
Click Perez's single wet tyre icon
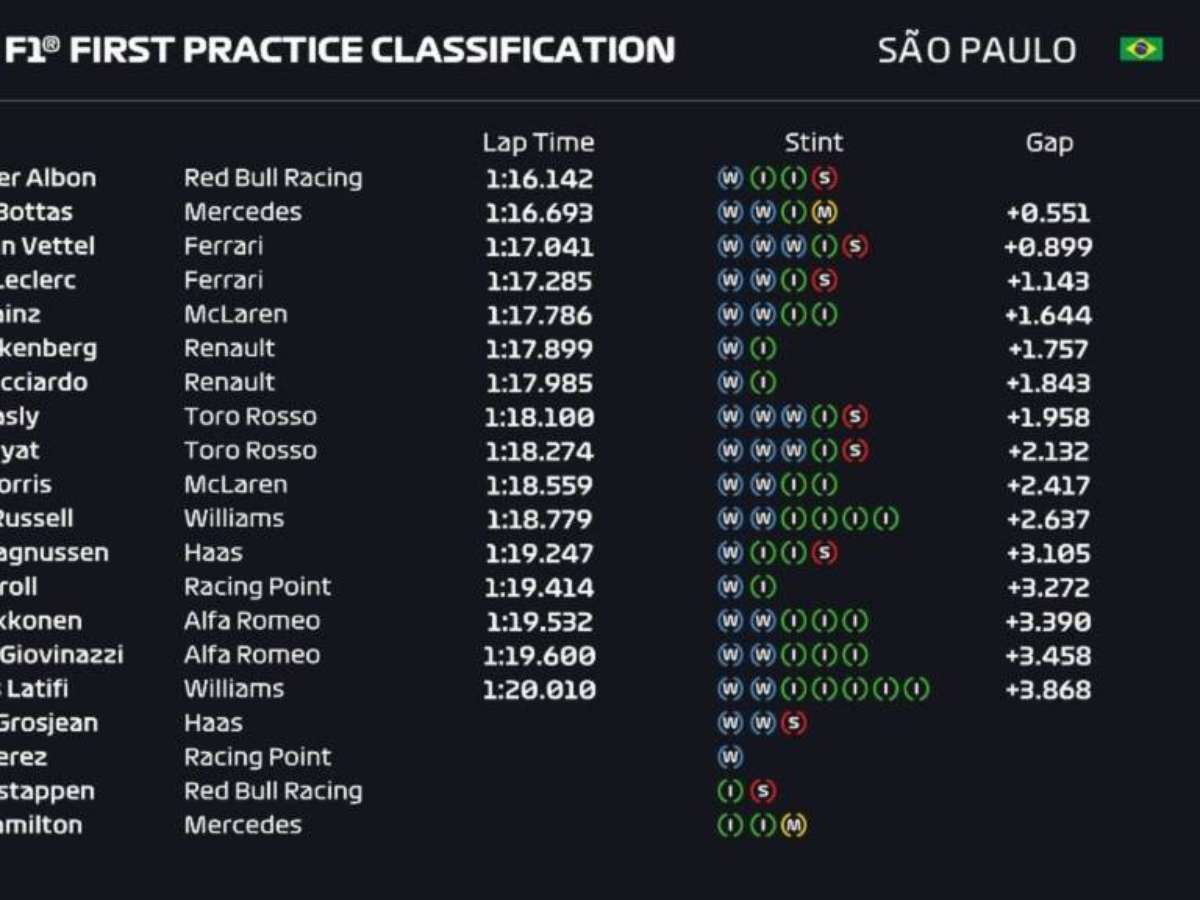[730, 757]
